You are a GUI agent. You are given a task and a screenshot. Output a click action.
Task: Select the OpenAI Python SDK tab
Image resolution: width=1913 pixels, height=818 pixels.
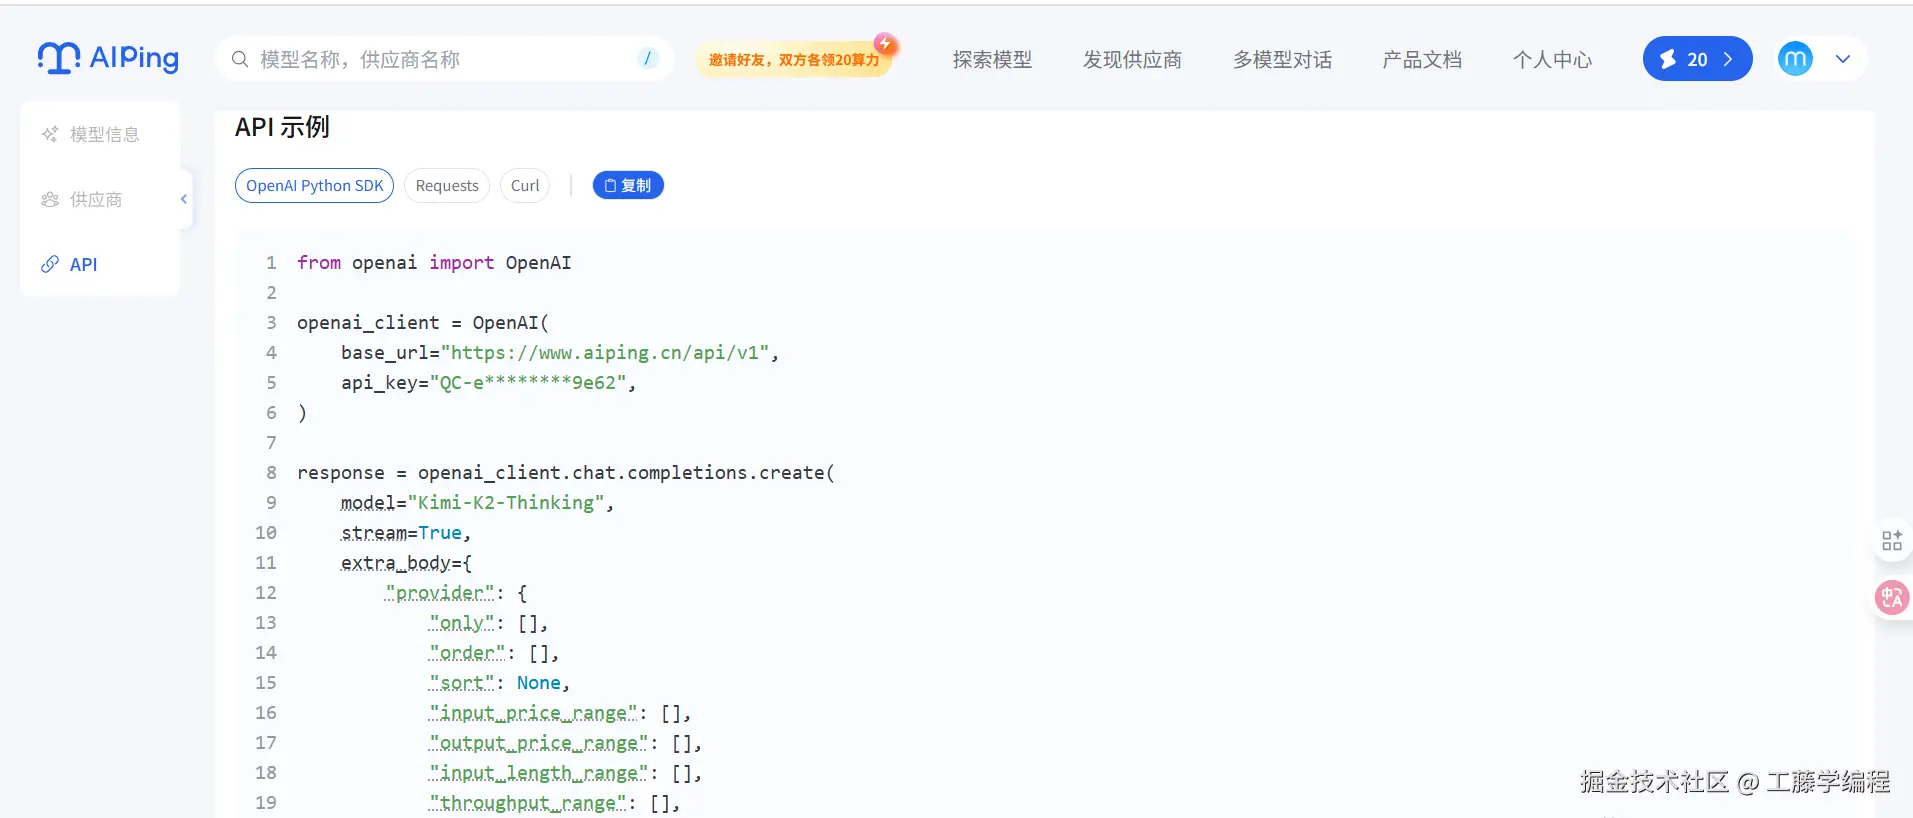(x=315, y=186)
